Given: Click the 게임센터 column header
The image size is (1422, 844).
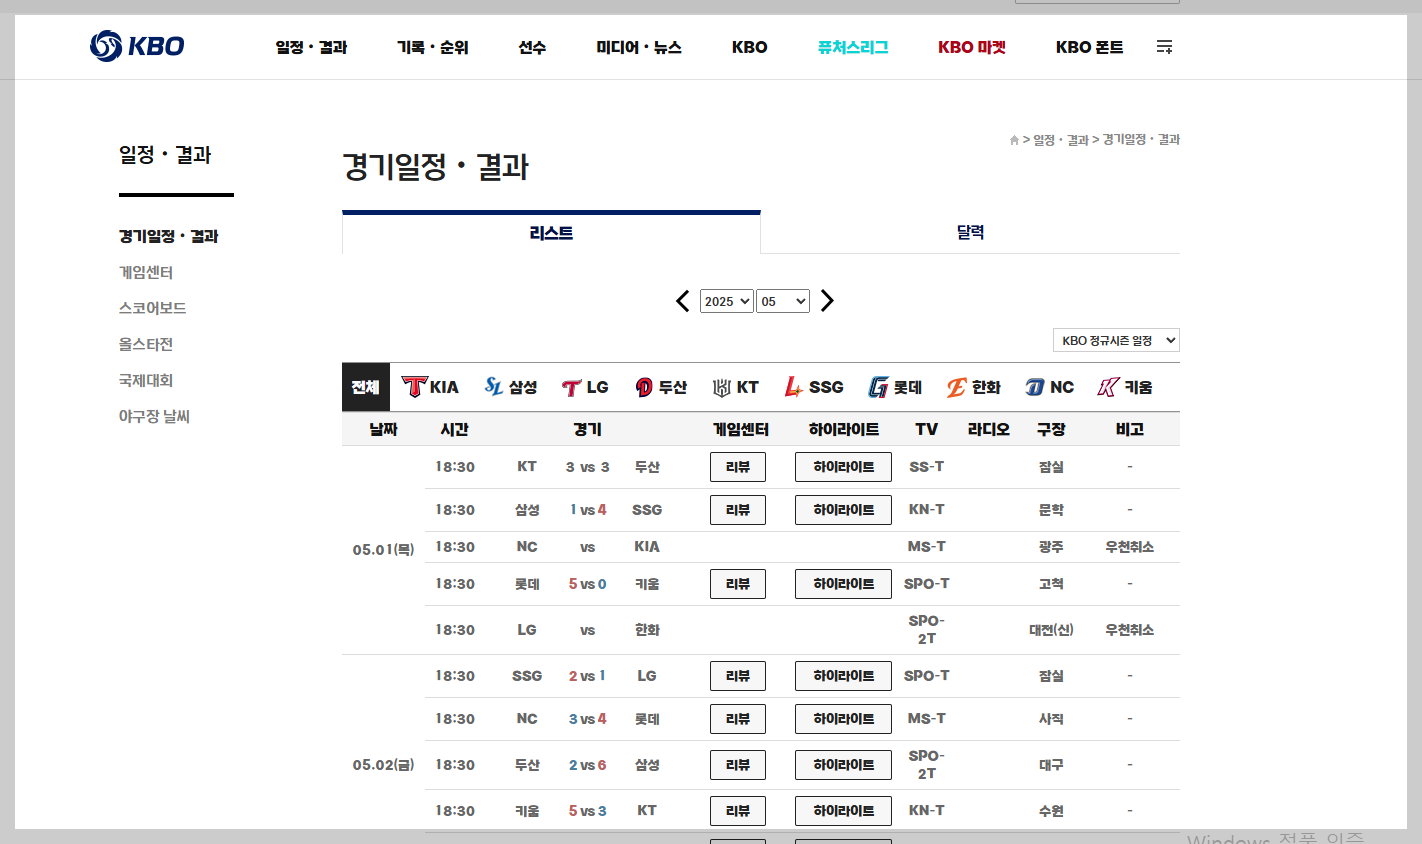Looking at the screenshot, I should click(740, 429).
